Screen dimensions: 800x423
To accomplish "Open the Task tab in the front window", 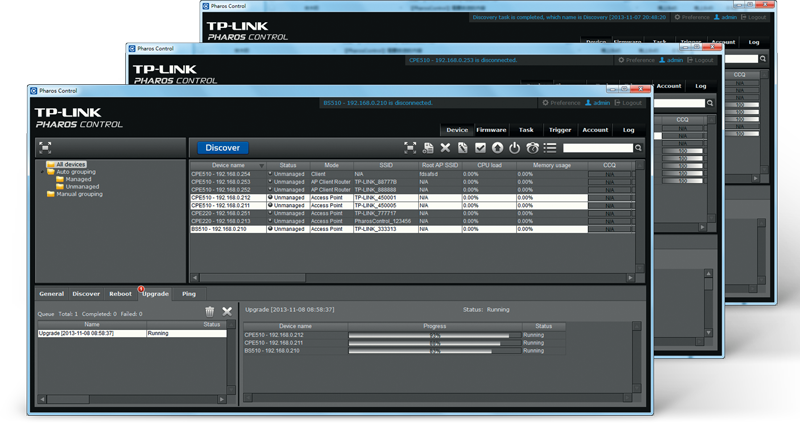I will (526, 130).
